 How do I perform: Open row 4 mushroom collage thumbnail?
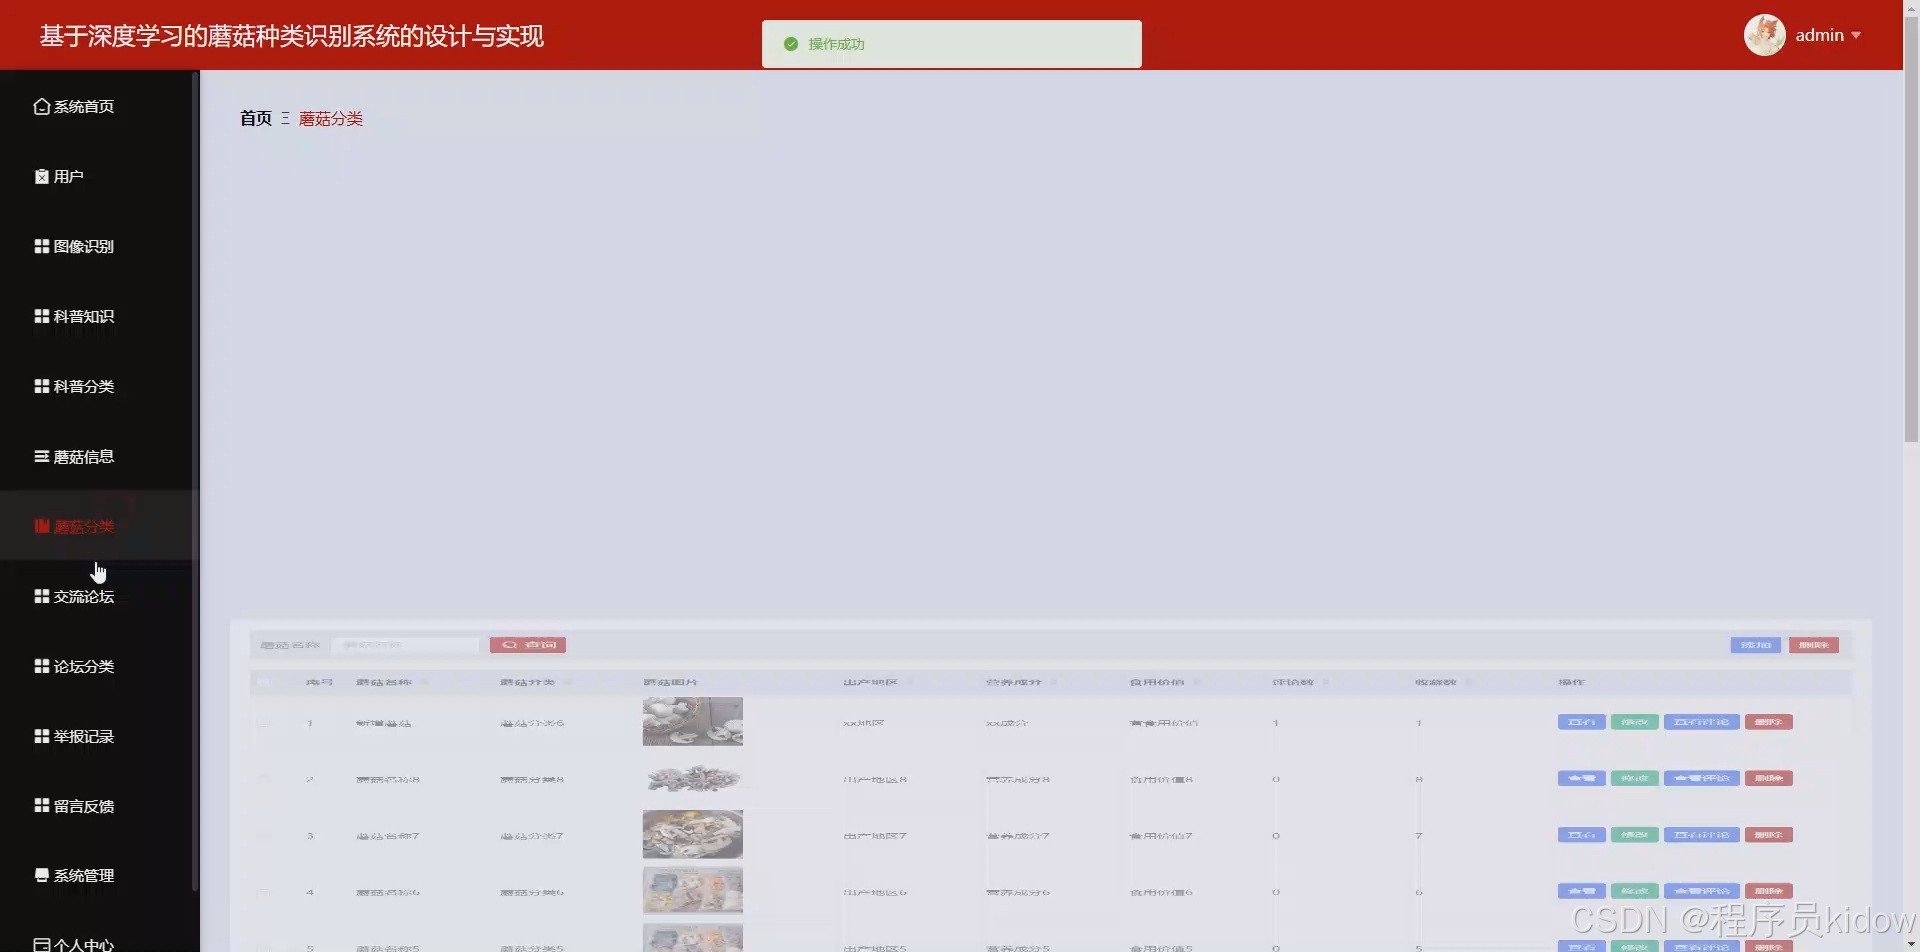tap(692, 890)
